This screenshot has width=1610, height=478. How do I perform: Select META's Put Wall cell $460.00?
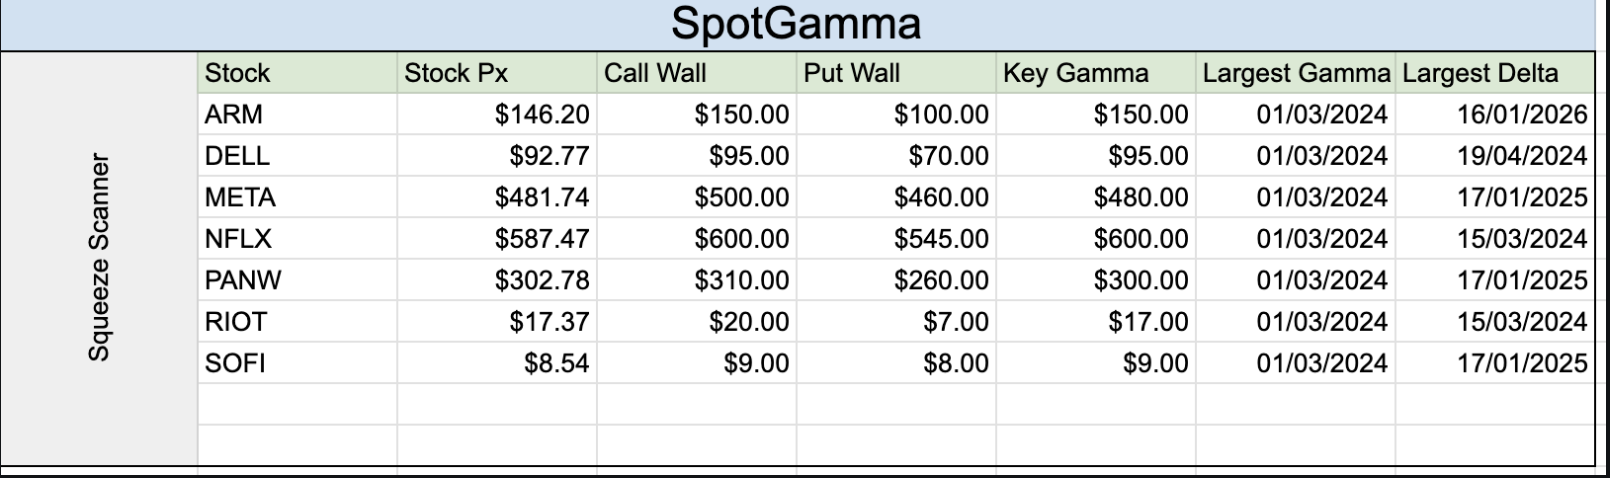pos(896,198)
